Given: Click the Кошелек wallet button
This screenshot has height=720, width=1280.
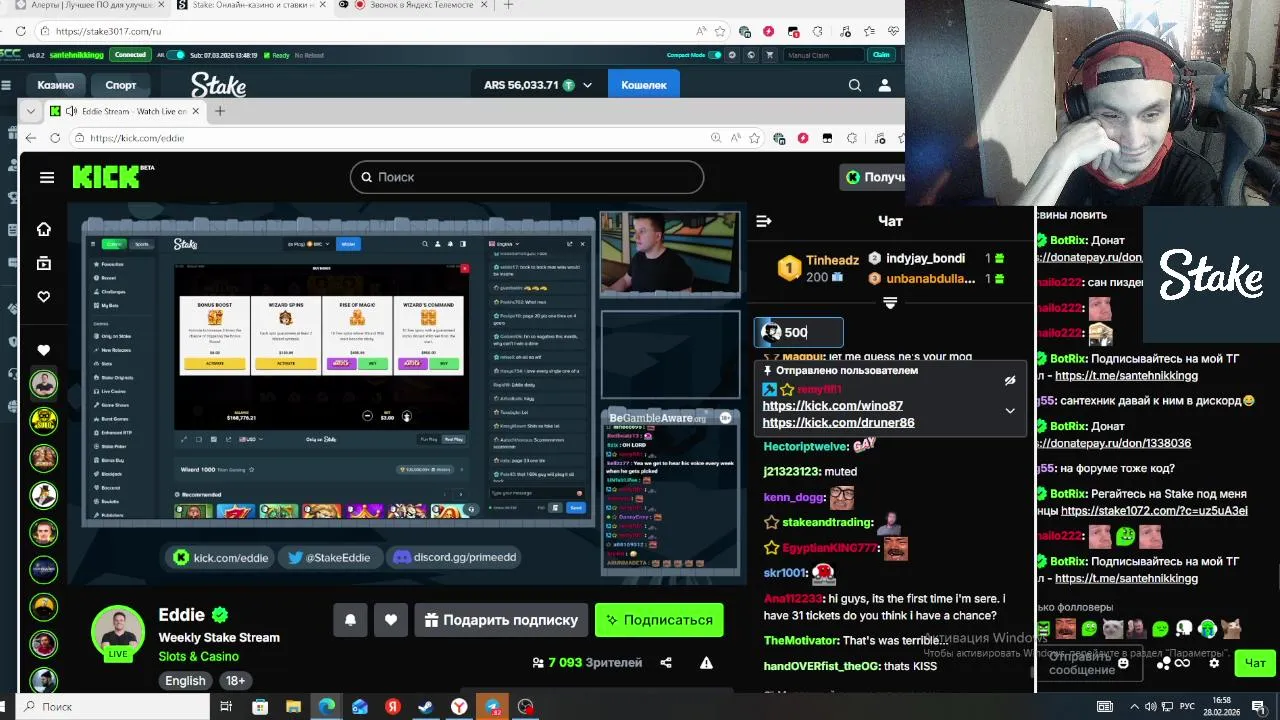Looking at the screenshot, I should [644, 85].
